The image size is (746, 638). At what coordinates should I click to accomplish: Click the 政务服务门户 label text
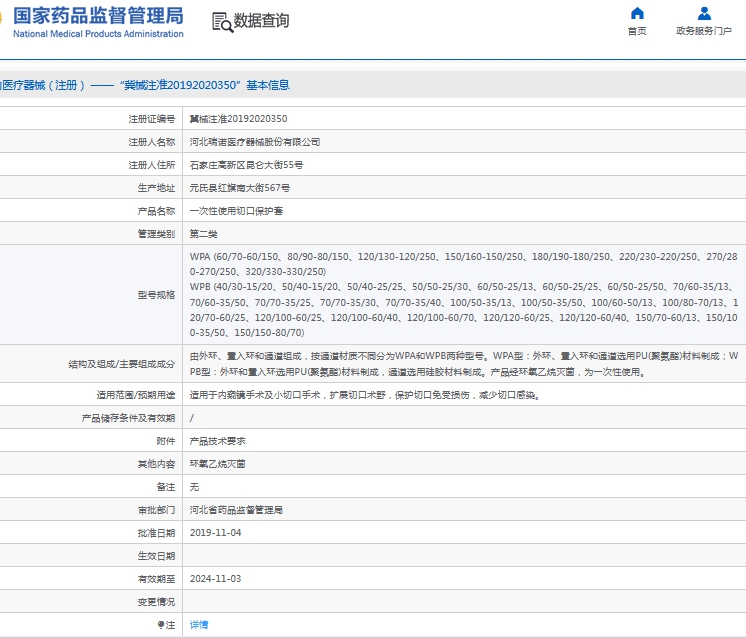tap(704, 31)
